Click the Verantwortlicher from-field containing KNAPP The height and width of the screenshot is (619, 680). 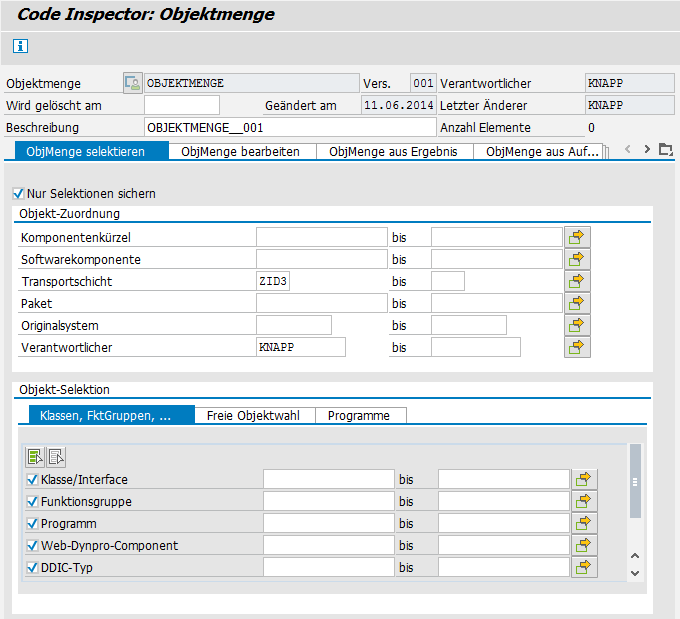(301, 347)
